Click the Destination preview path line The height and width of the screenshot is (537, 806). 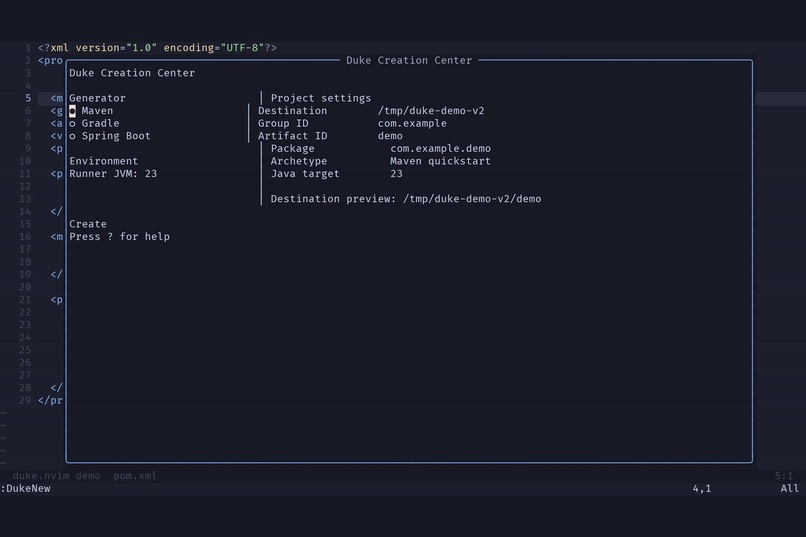tap(406, 199)
